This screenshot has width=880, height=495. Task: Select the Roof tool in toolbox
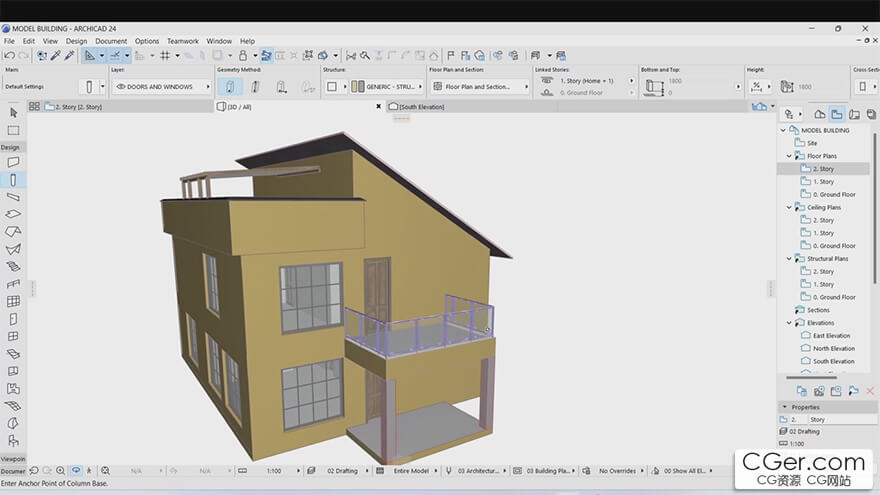click(13, 232)
